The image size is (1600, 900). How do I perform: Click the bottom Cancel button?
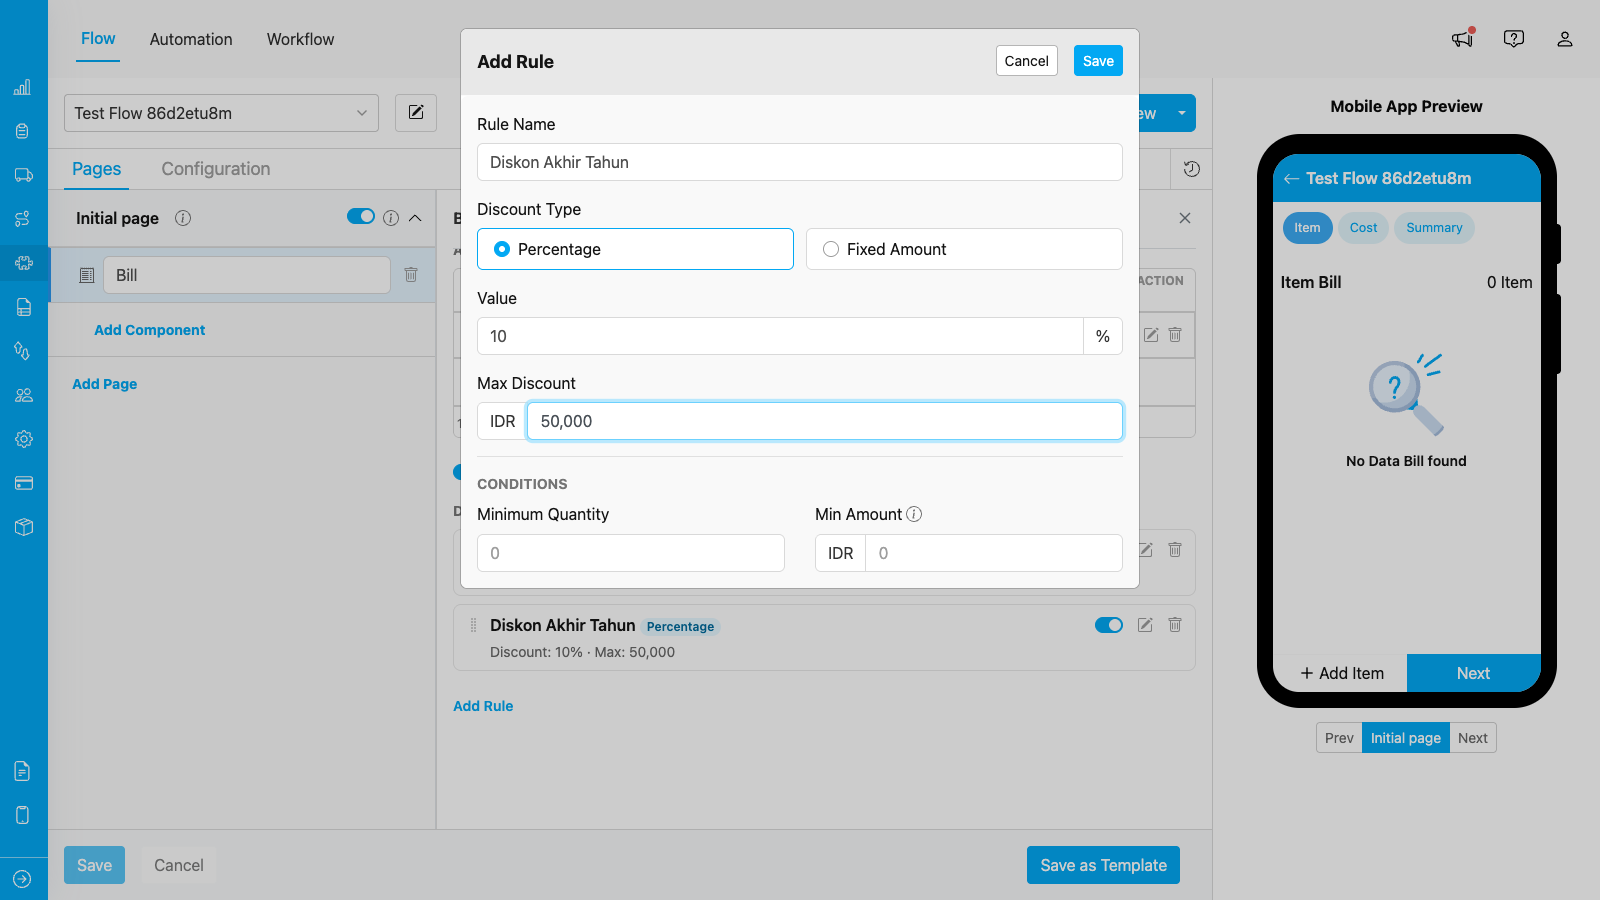179,865
